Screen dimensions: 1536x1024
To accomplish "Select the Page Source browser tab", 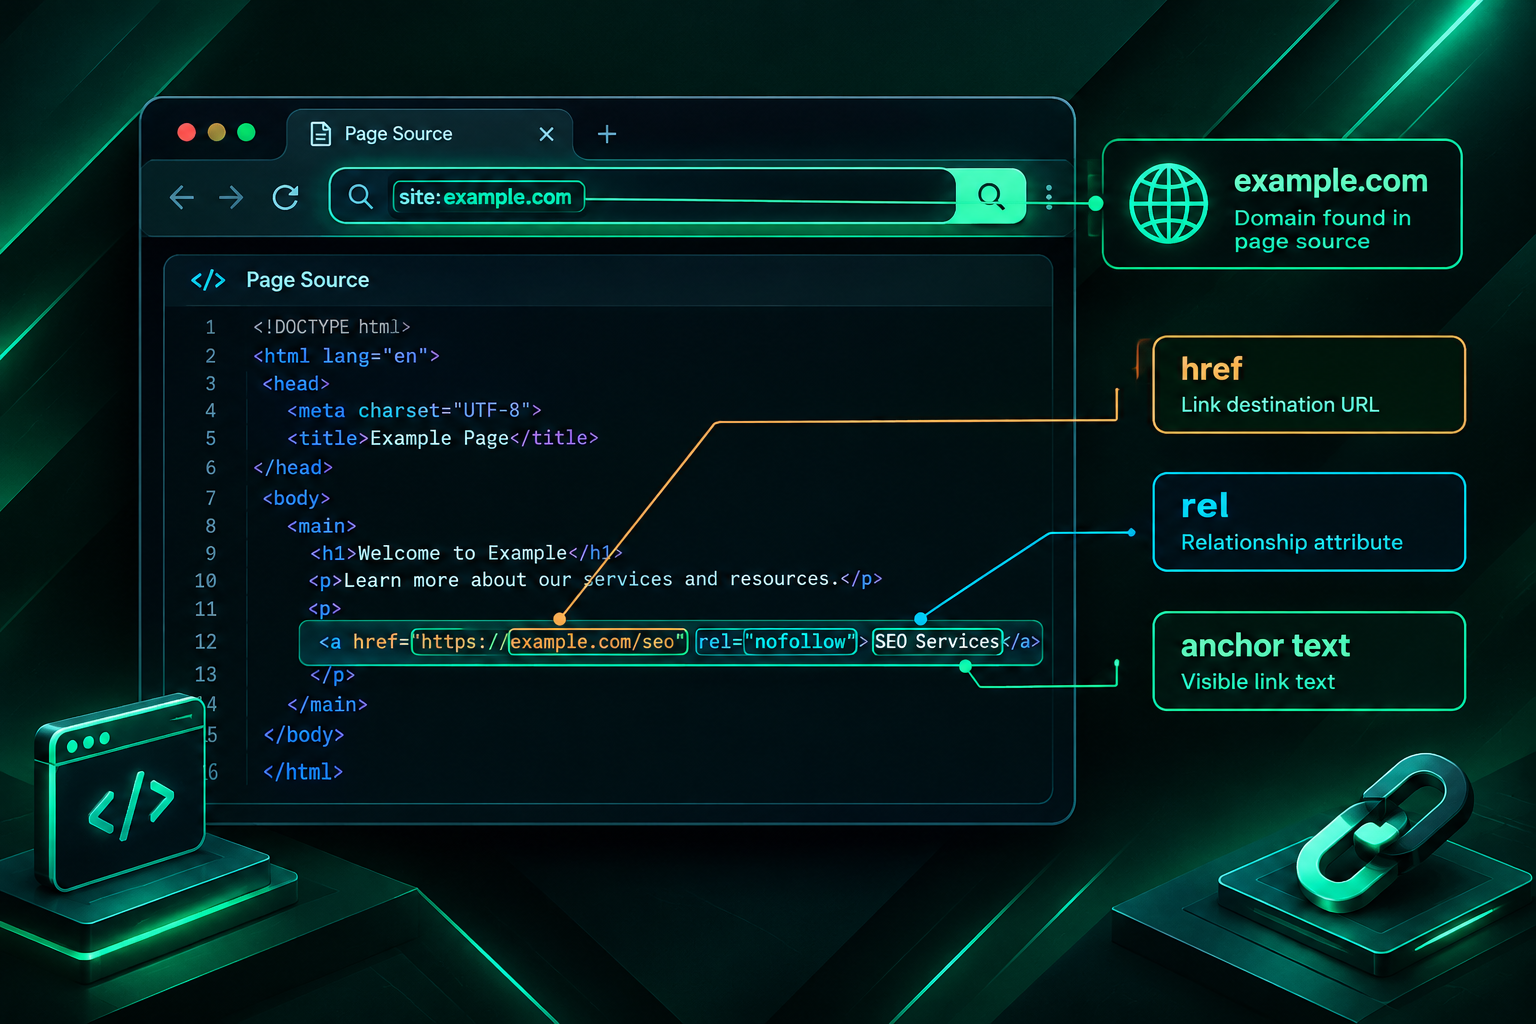I will pos(430,134).
